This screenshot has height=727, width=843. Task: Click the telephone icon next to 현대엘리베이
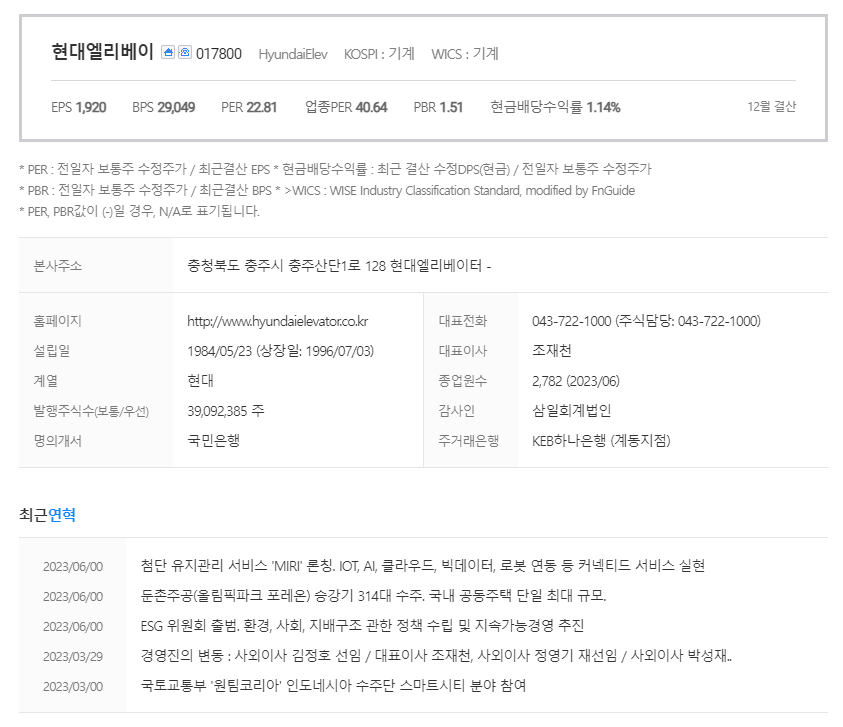coord(185,52)
